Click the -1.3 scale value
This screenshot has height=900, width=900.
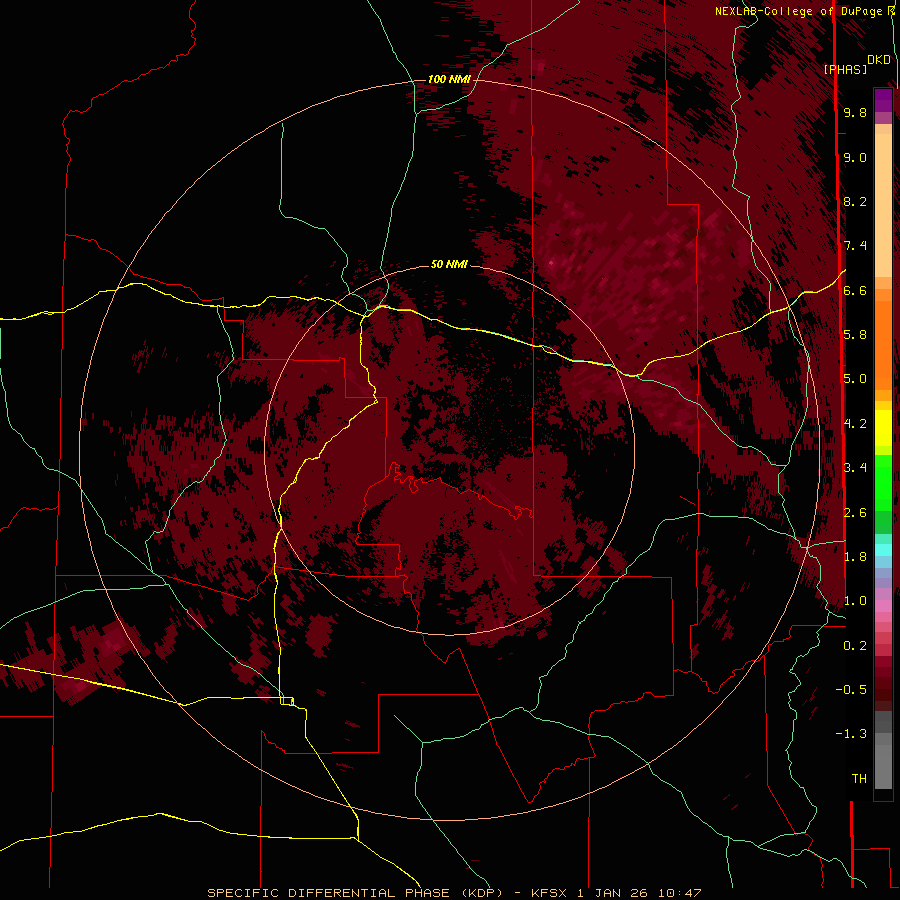[851, 734]
